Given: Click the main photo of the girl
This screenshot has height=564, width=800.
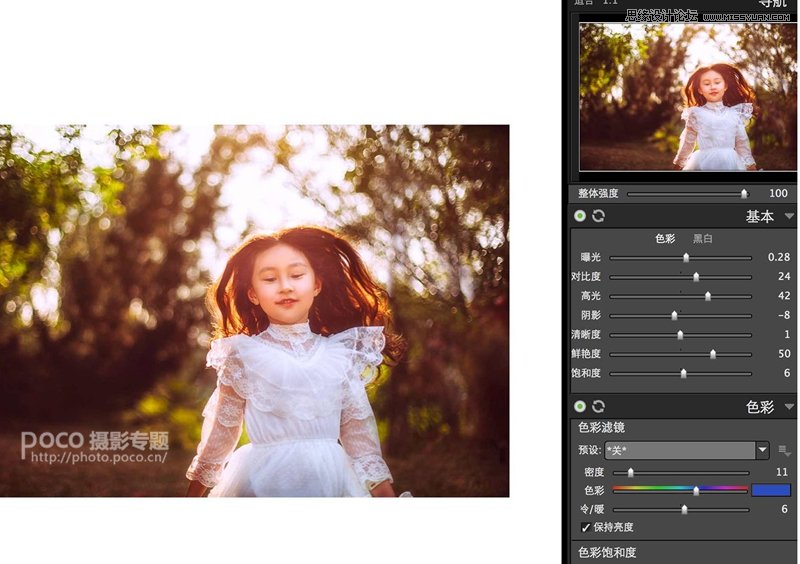Looking at the screenshot, I should pyautogui.click(x=255, y=311).
